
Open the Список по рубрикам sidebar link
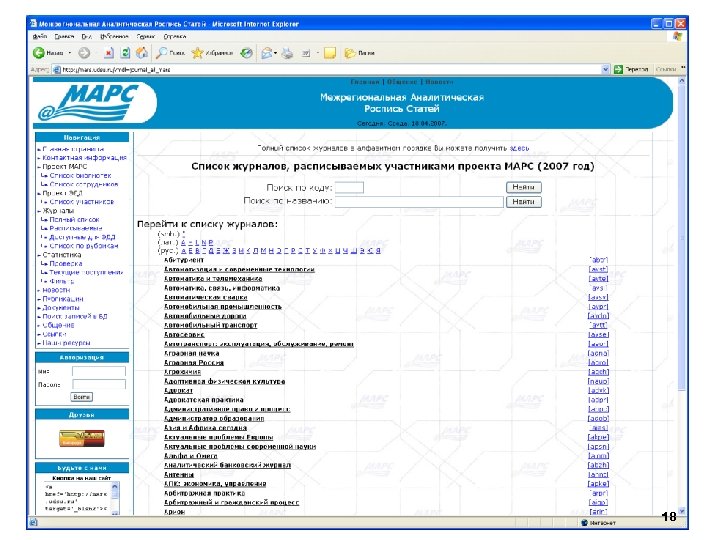[84, 246]
